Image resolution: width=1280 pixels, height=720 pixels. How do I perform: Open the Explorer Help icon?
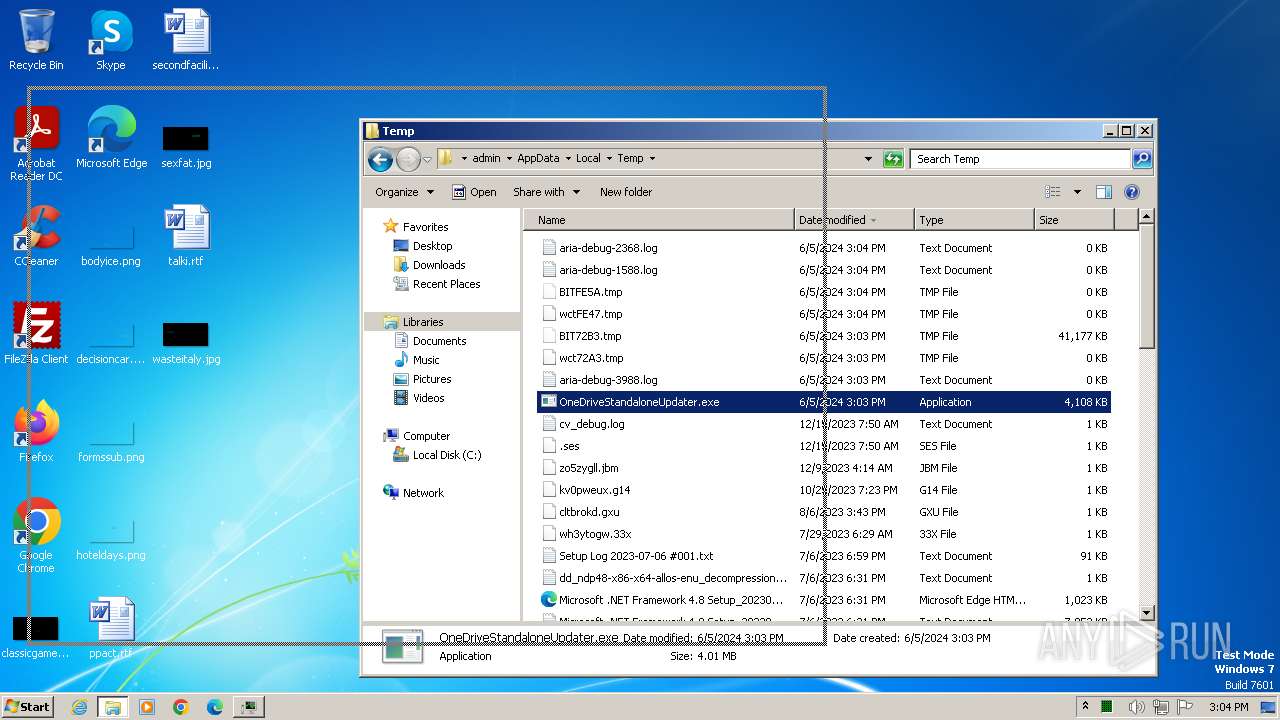[1132, 192]
